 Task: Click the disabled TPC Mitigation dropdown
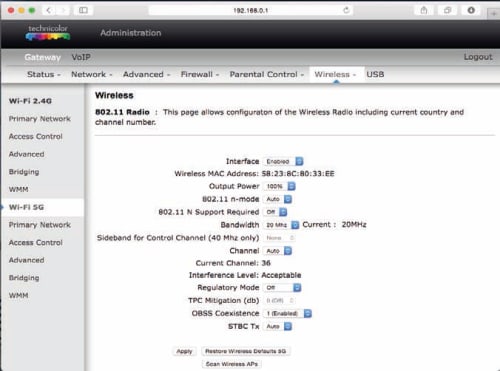[x=279, y=300]
